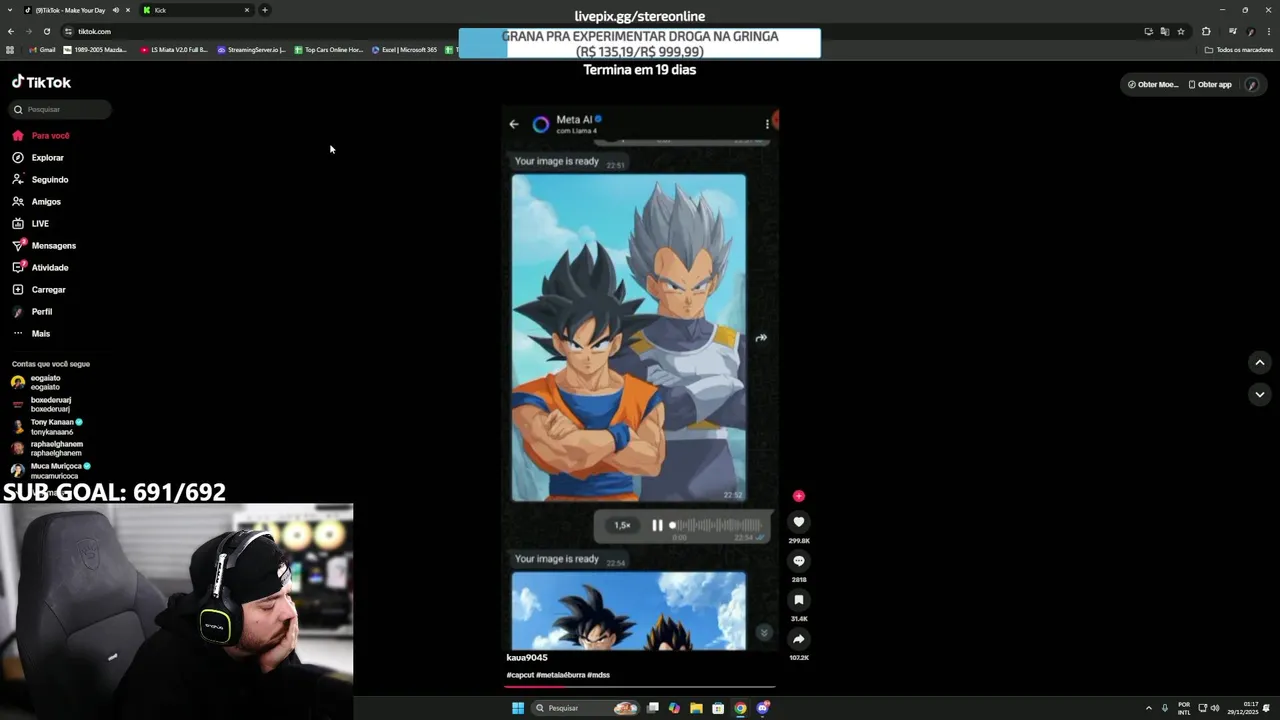Open the media control icon

point(1233,31)
